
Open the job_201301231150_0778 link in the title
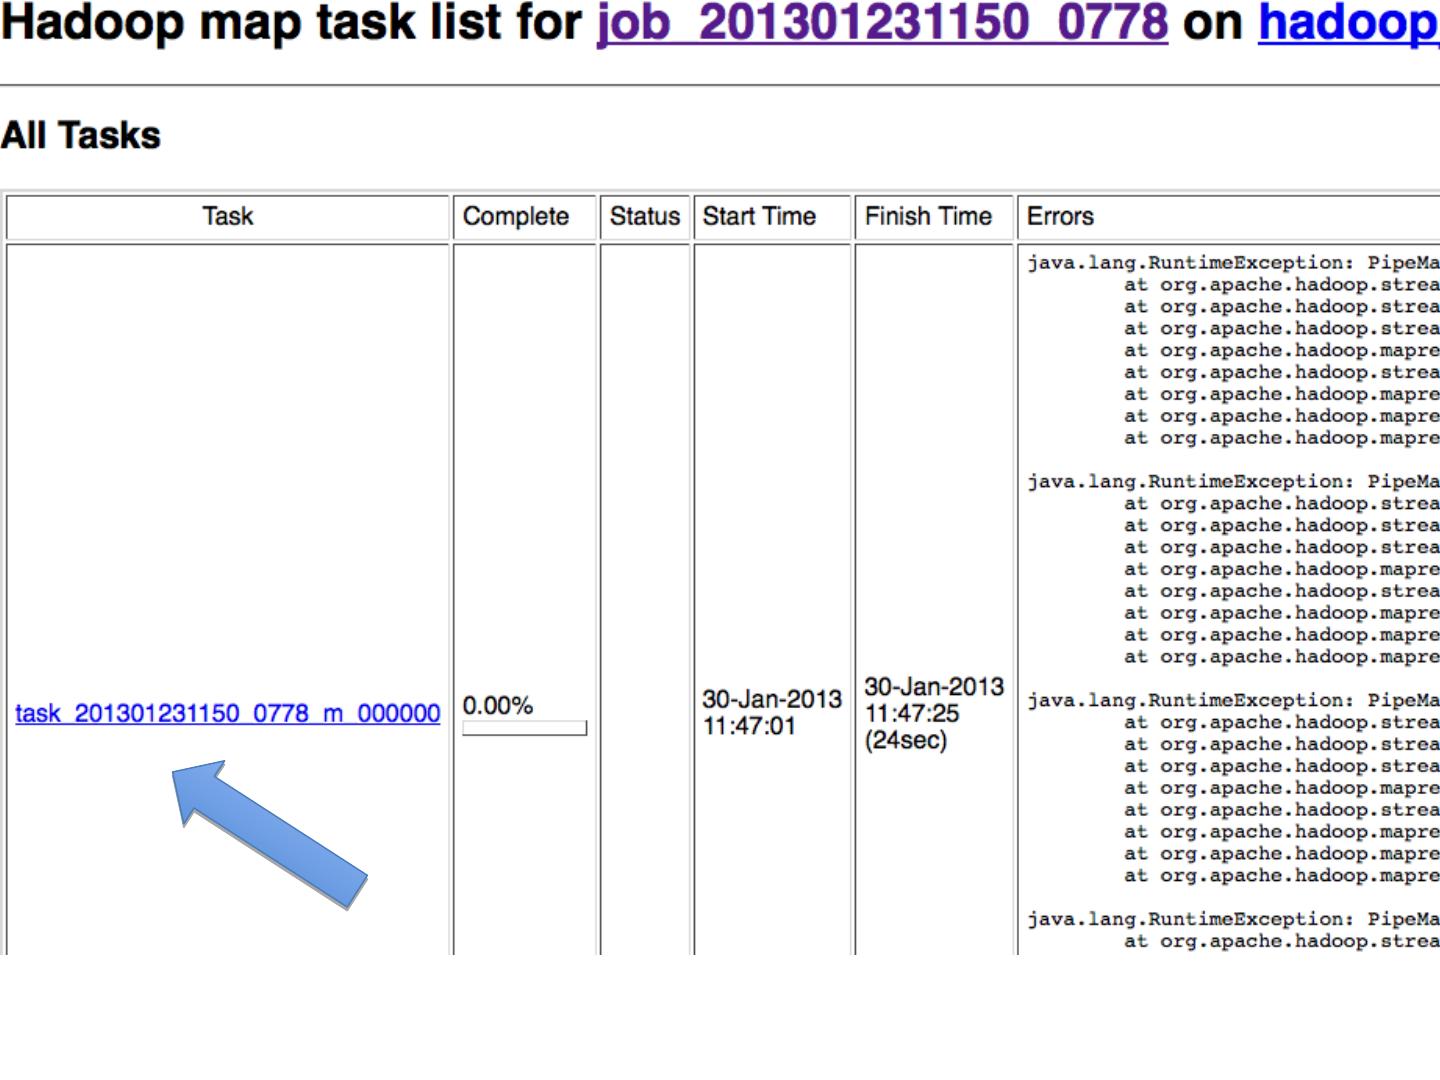pyautogui.click(x=882, y=24)
